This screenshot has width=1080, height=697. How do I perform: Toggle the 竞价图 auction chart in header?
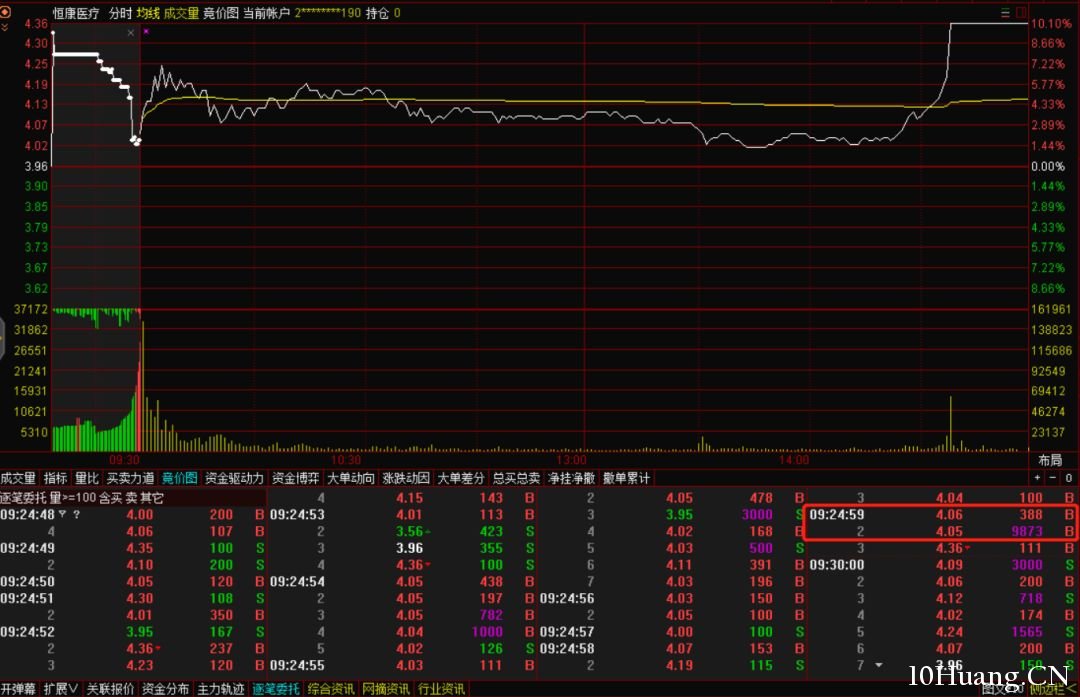click(x=221, y=13)
